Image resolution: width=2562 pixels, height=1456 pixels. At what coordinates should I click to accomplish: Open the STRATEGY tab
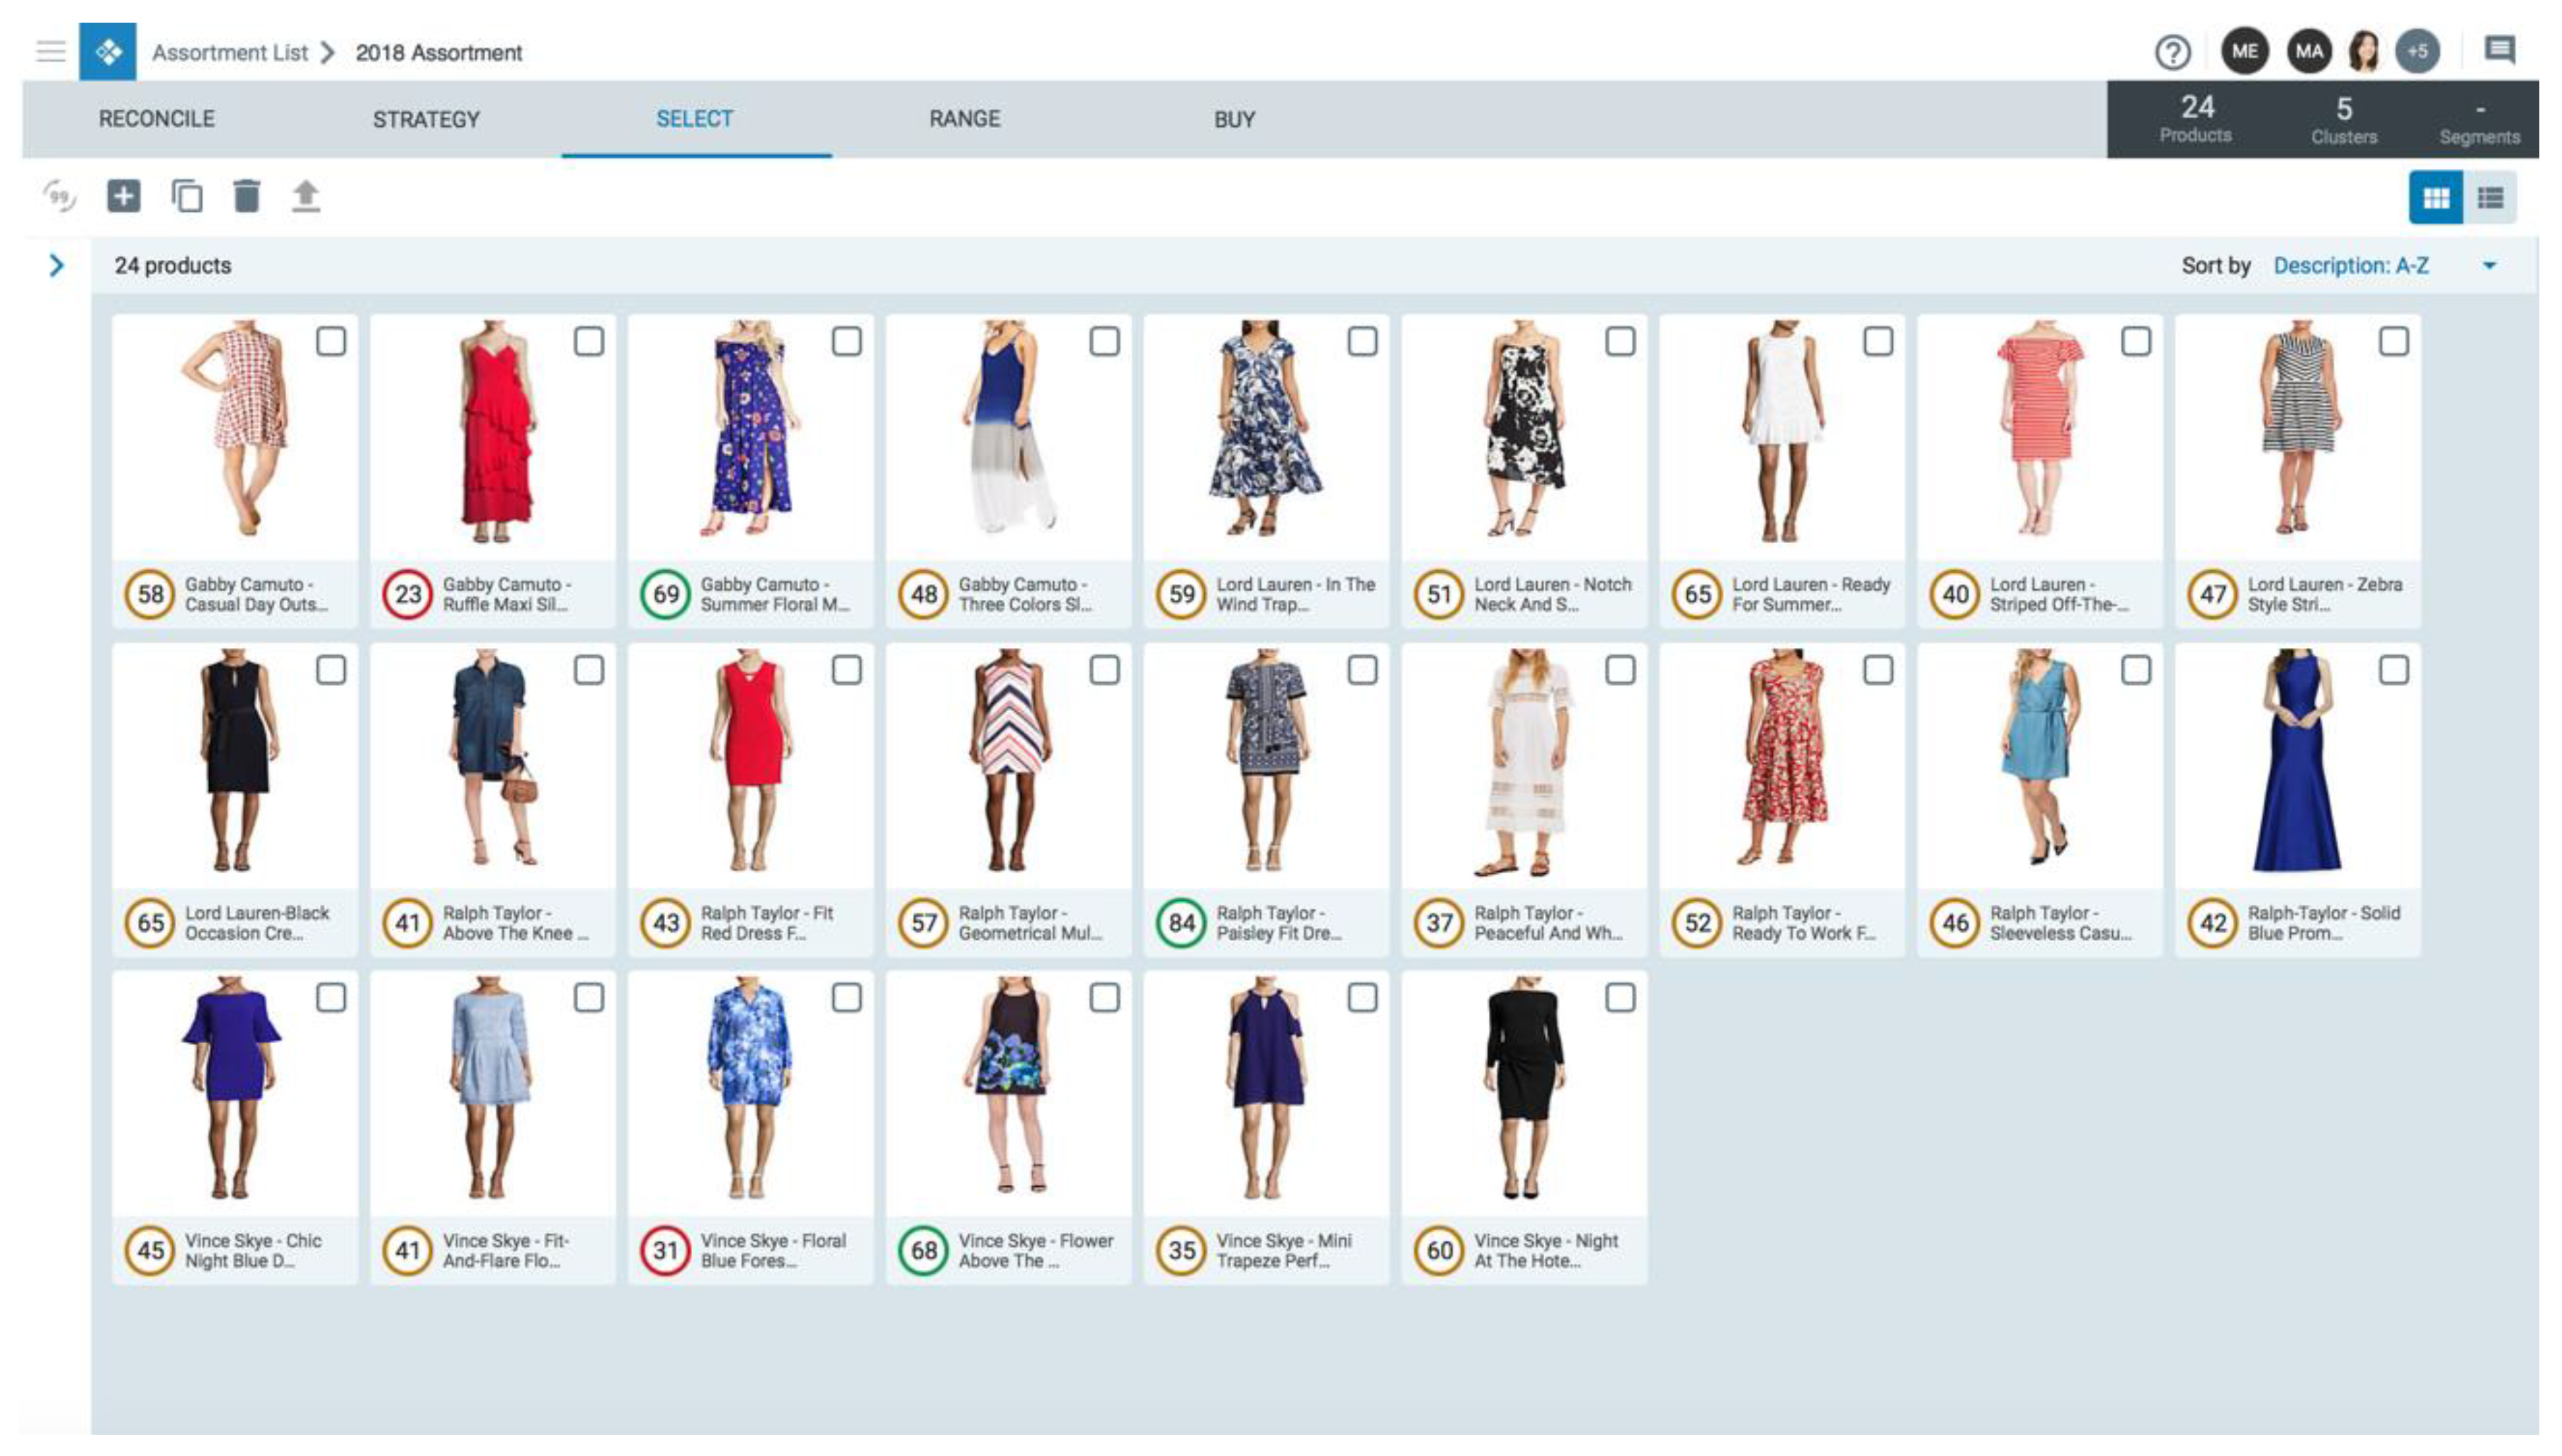tap(426, 119)
